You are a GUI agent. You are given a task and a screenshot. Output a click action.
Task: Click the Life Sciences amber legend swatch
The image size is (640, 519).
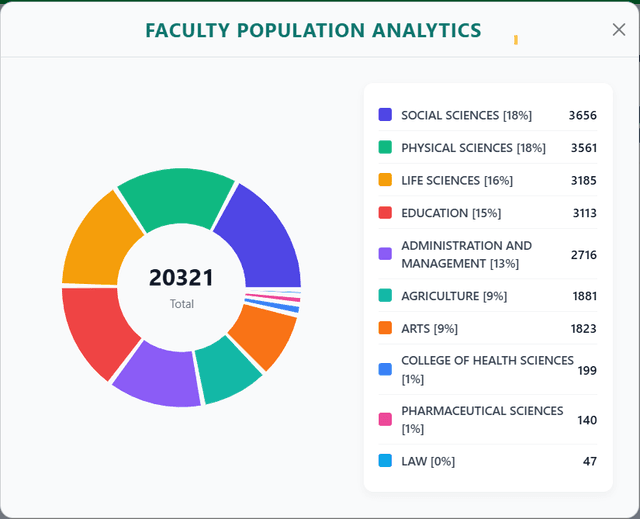coord(385,180)
